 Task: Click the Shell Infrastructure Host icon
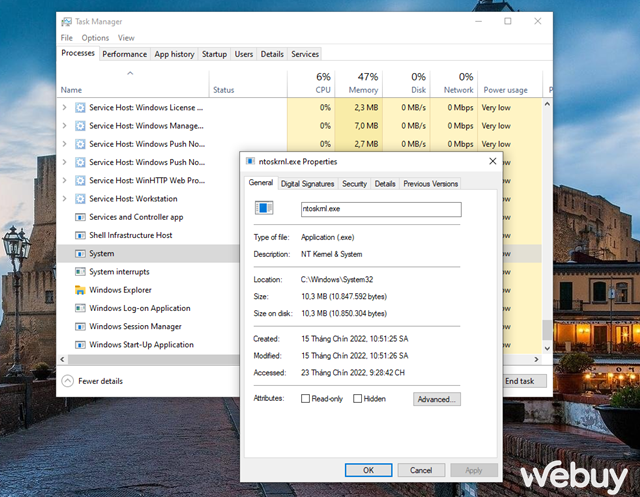(80, 235)
